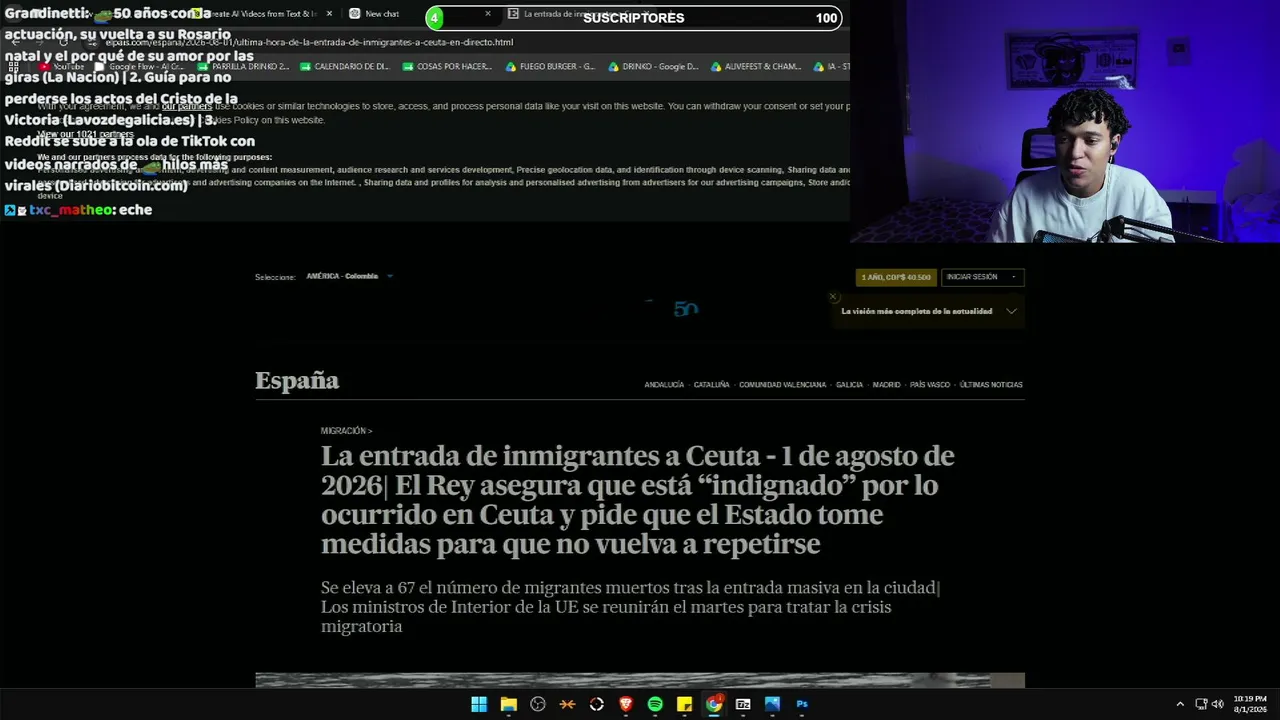This screenshot has width=1280, height=720.
Task: Open network settings in the system tray
Action: pyautogui.click(x=1201, y=704)
